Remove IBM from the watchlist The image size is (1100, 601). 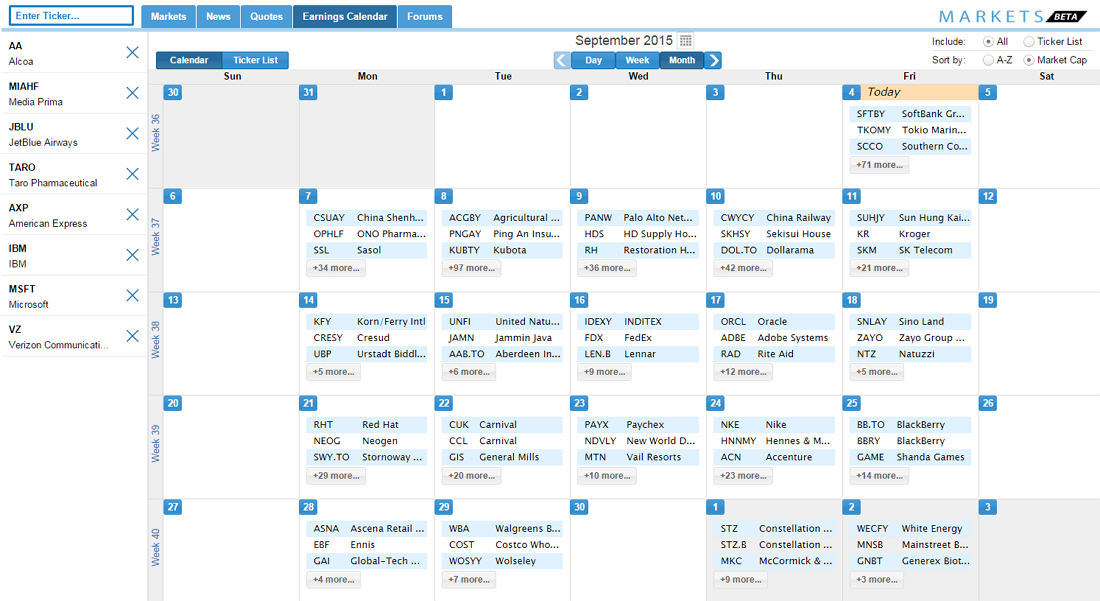(132, 255)
